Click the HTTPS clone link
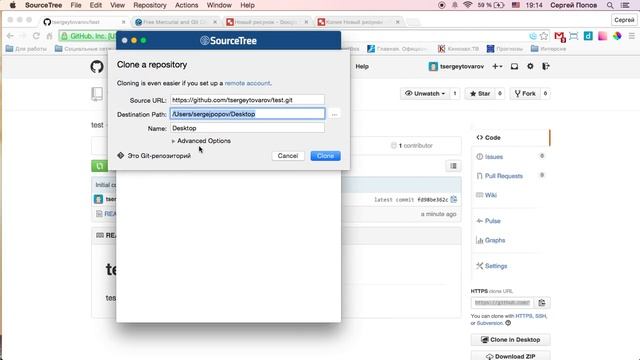The height and width of the screenshot is (360, 640). click(x=524, y=316)
